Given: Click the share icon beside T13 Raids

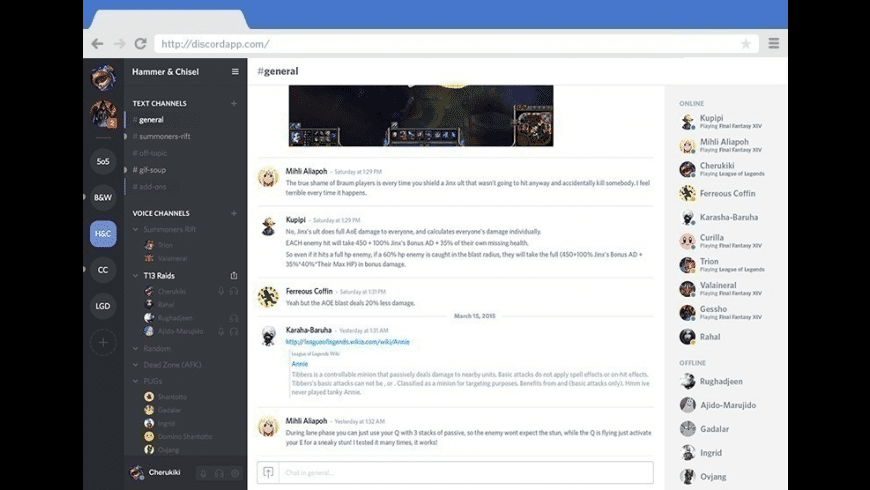Looking at the screenshot, I should pyautogui.click(x=234, y=275).
